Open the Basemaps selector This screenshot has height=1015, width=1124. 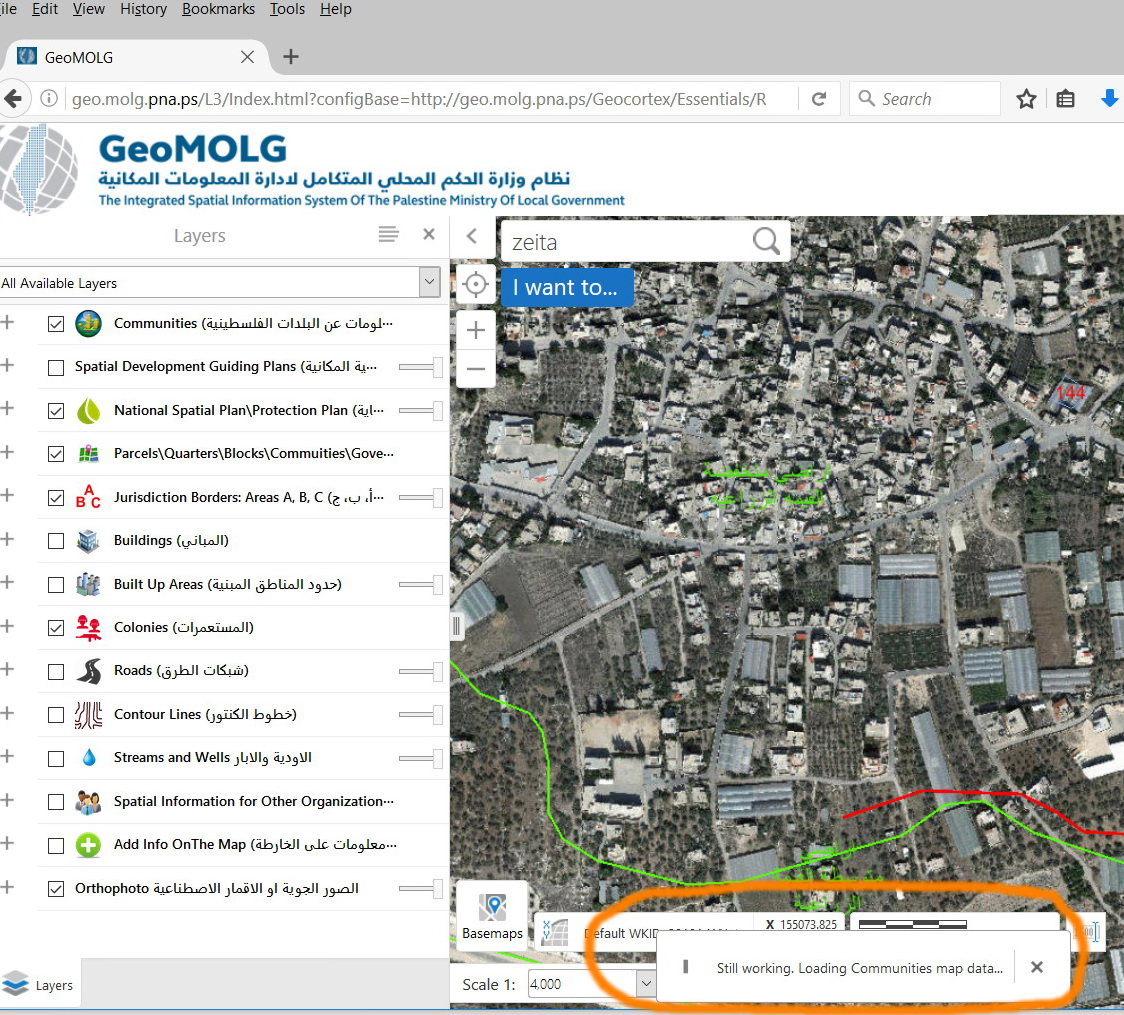click(x=492, y=916)
